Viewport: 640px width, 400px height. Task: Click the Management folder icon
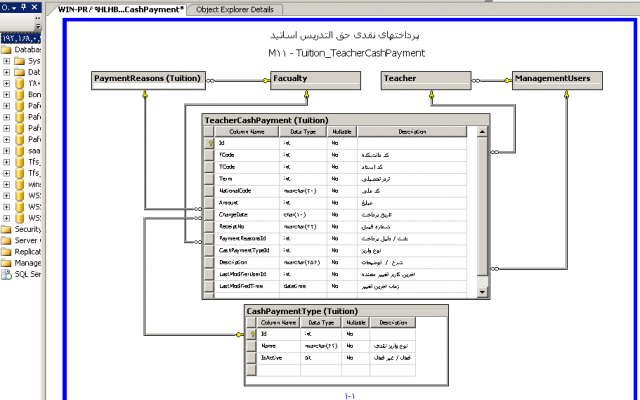(6, 263)
